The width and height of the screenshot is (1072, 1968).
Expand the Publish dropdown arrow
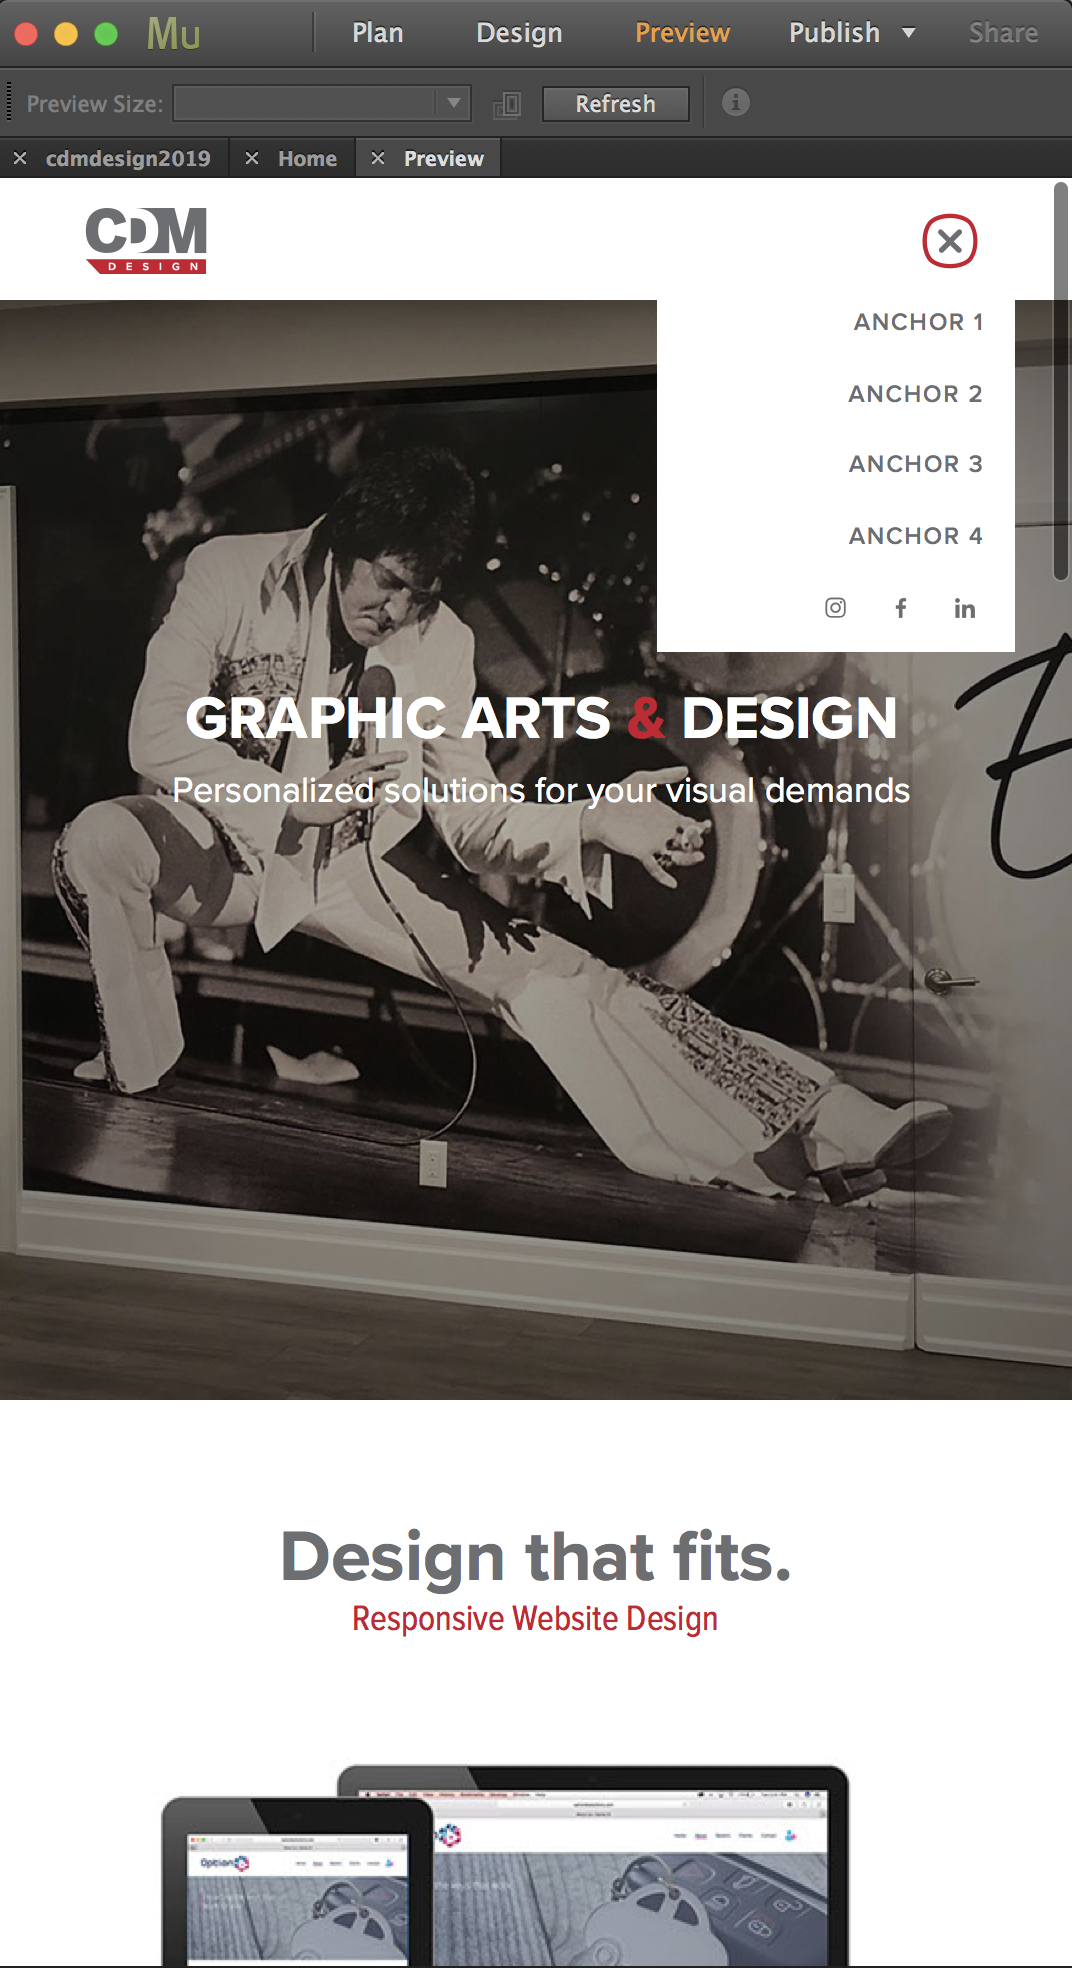909,33
